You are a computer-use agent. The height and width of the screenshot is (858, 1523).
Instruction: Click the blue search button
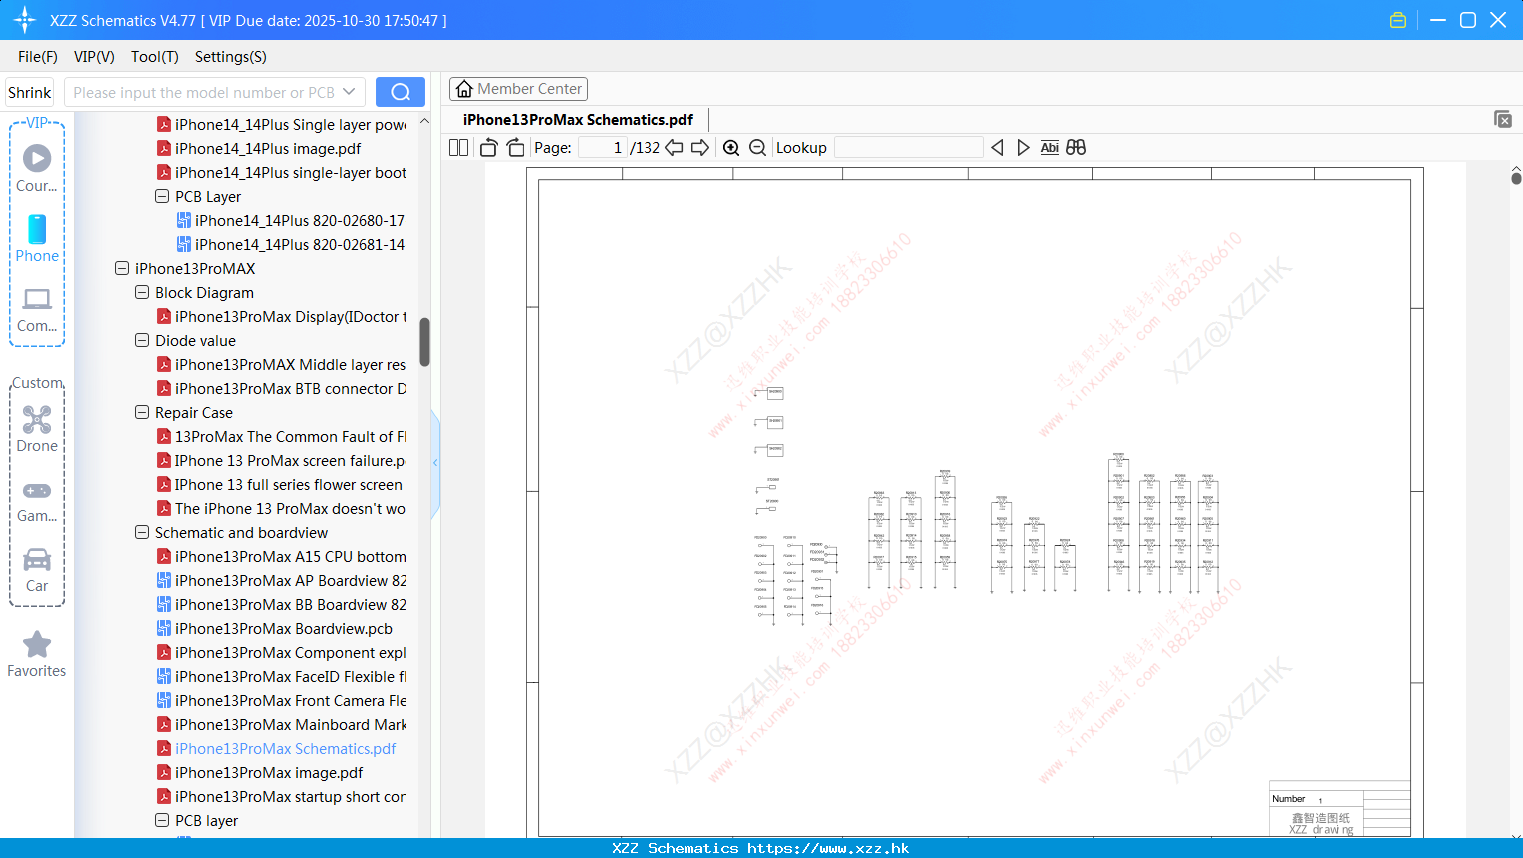[400, 92]
